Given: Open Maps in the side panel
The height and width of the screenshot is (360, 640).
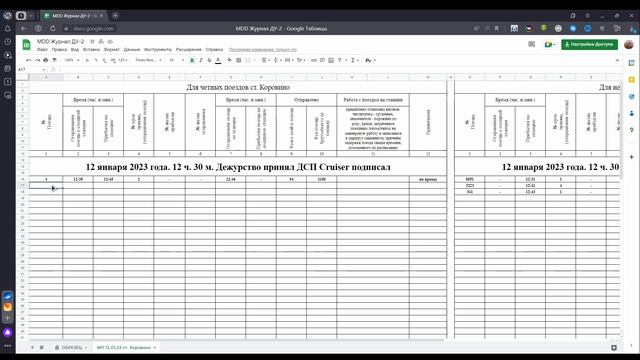Looking at the screenshot, I should (631, 130).
